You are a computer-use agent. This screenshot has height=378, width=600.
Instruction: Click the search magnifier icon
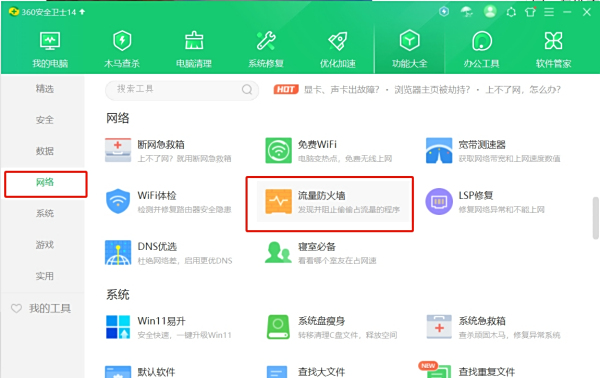click(247, 90)
